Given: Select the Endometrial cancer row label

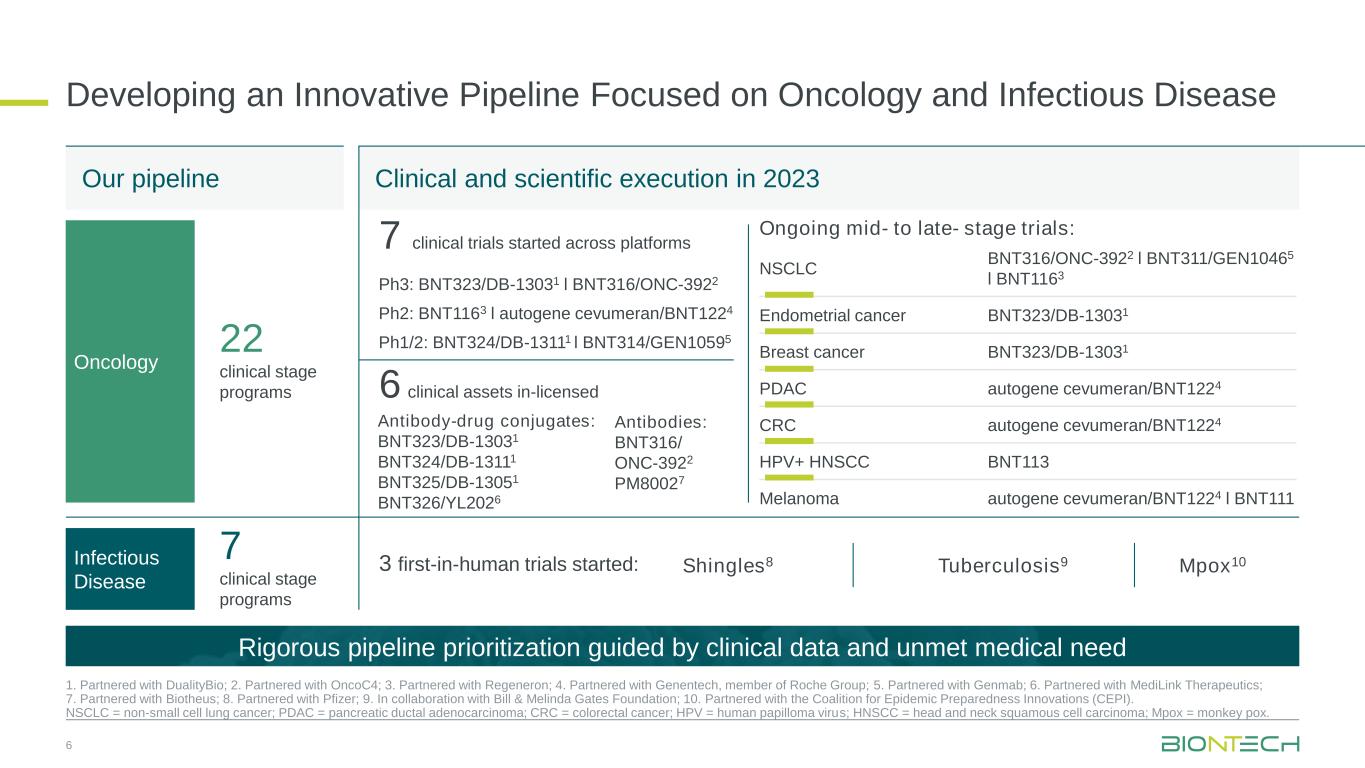Looking at the screenshot, I should pos(832,316).
